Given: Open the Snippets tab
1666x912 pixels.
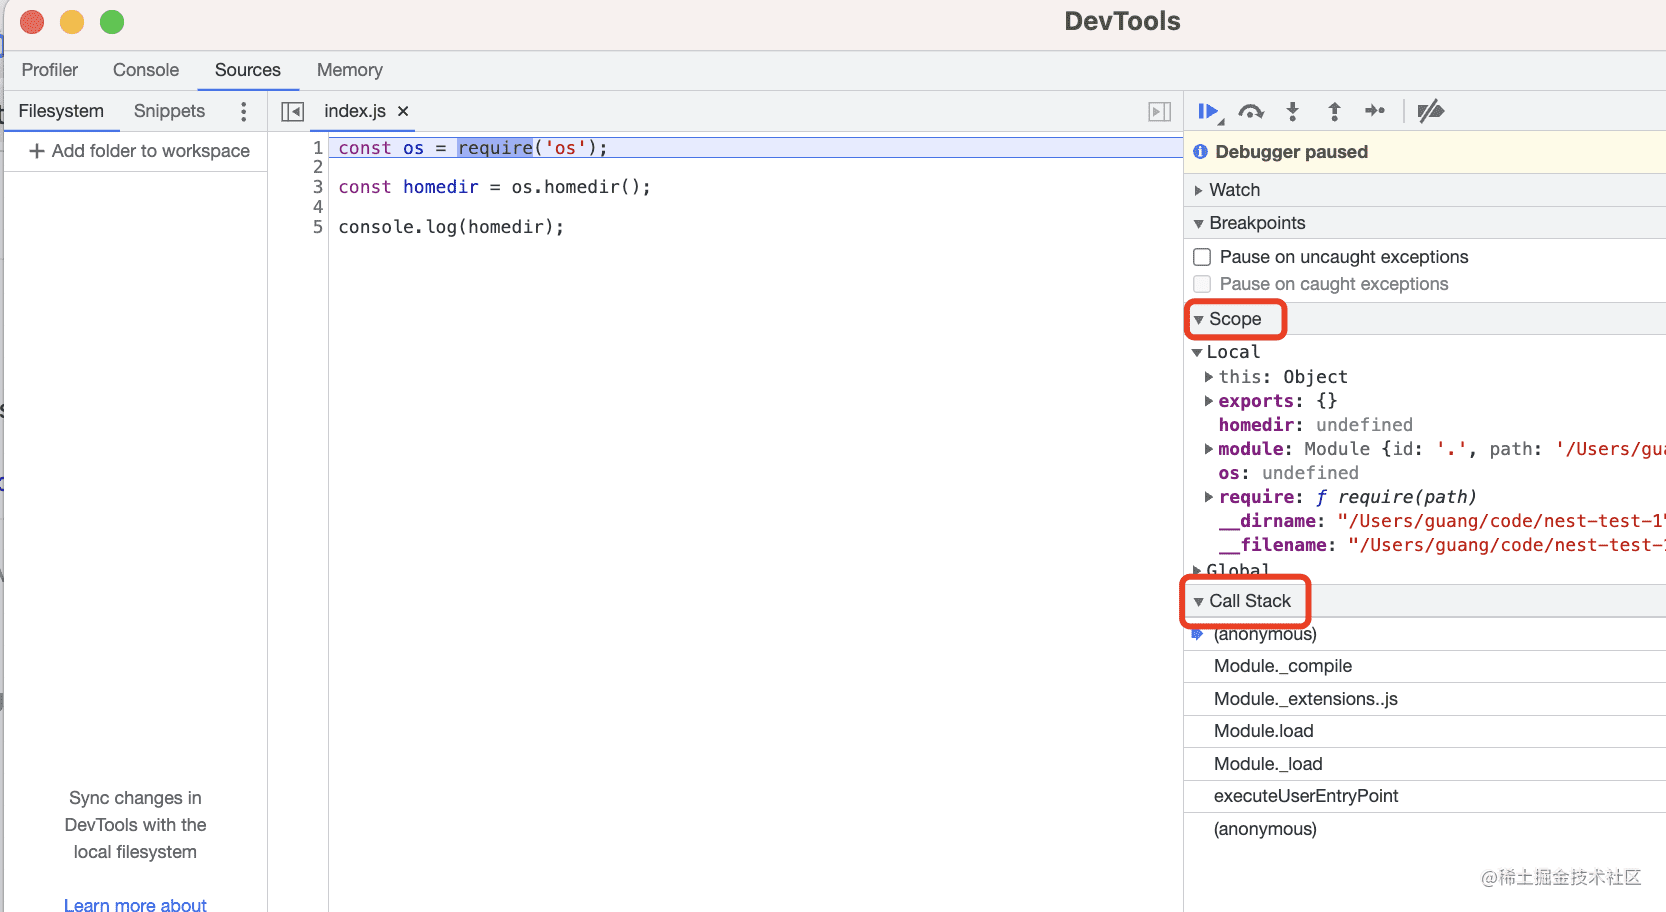Looking at the screenshot, I should (169, 111).
